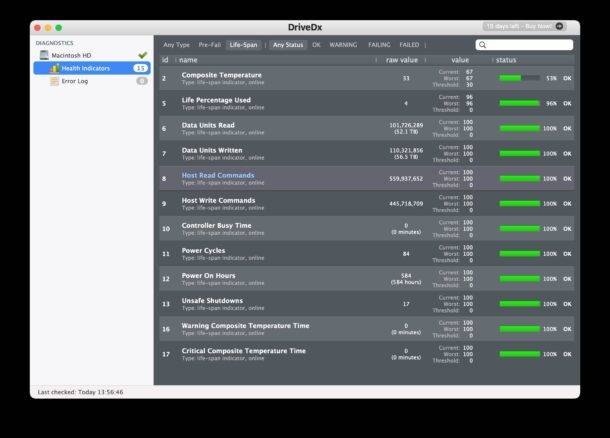This screenshot has width=610, height=438.
Task: Click raw value 559,937,652
Action: [406, 179]
